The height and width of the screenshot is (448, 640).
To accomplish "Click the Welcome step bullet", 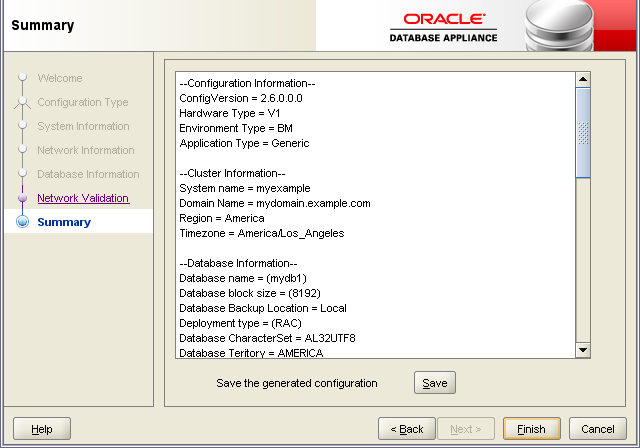I will click(22, 77).
